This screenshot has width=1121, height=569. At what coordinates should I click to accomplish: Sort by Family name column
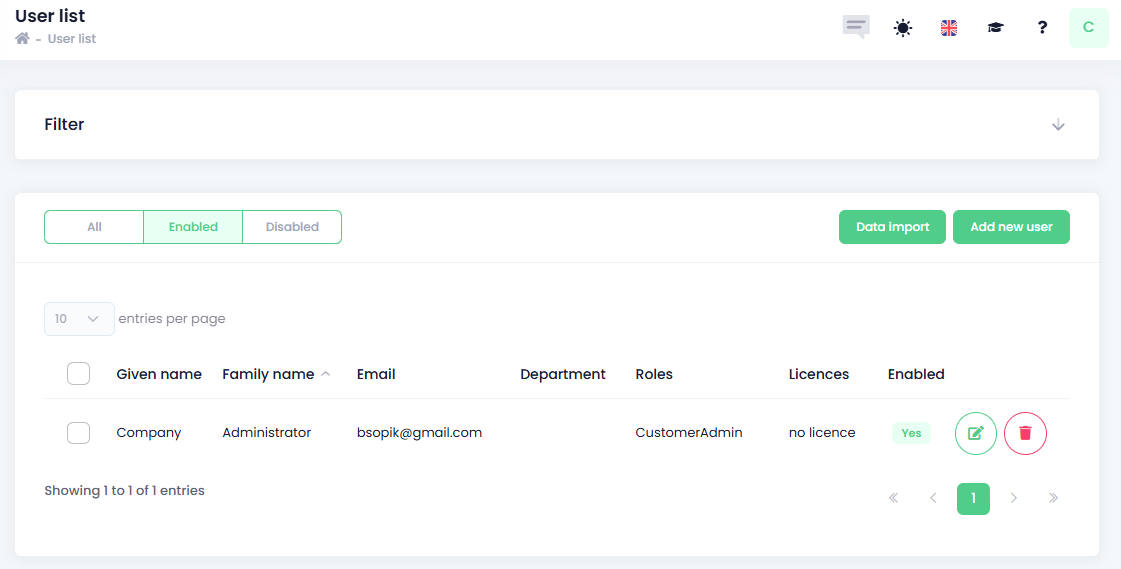click(268, 374)
